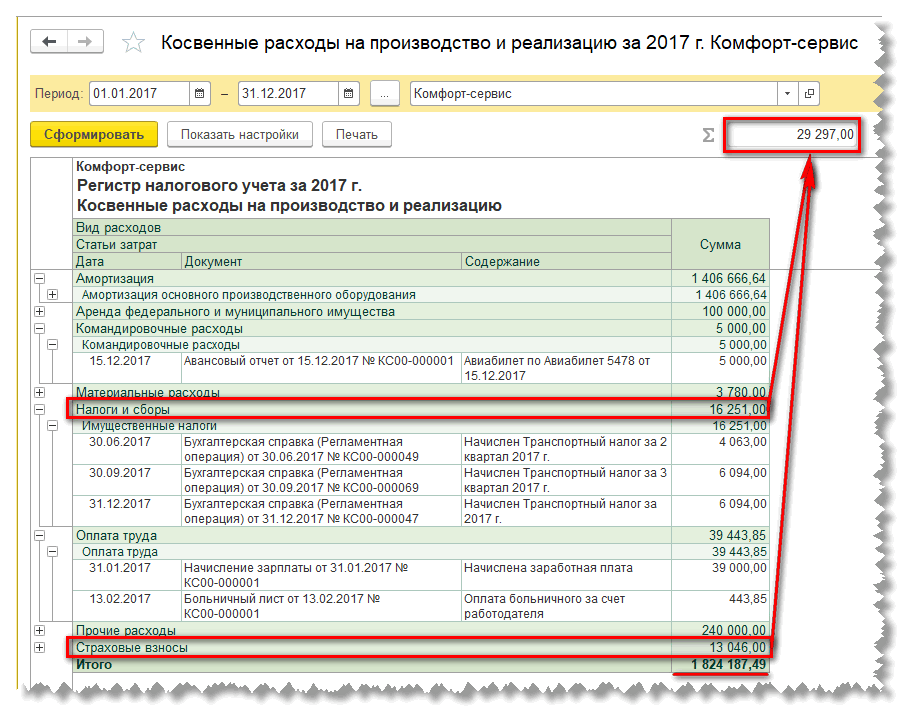
Task: Expand the Страховые взносы group
Action: [x=40, y=648]
